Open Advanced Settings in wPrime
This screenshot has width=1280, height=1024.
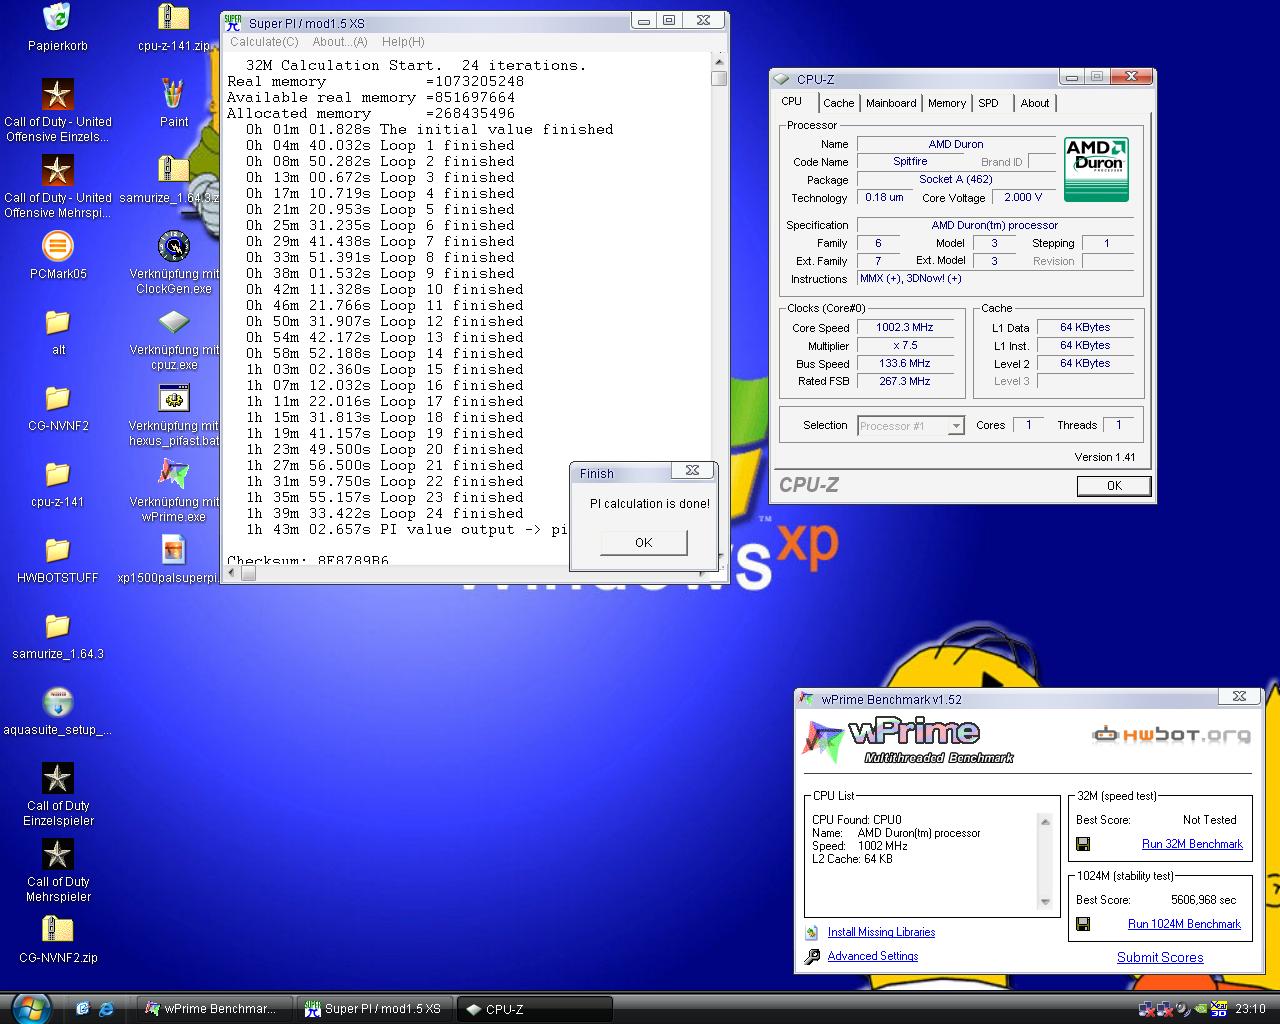tap(873, 956)
